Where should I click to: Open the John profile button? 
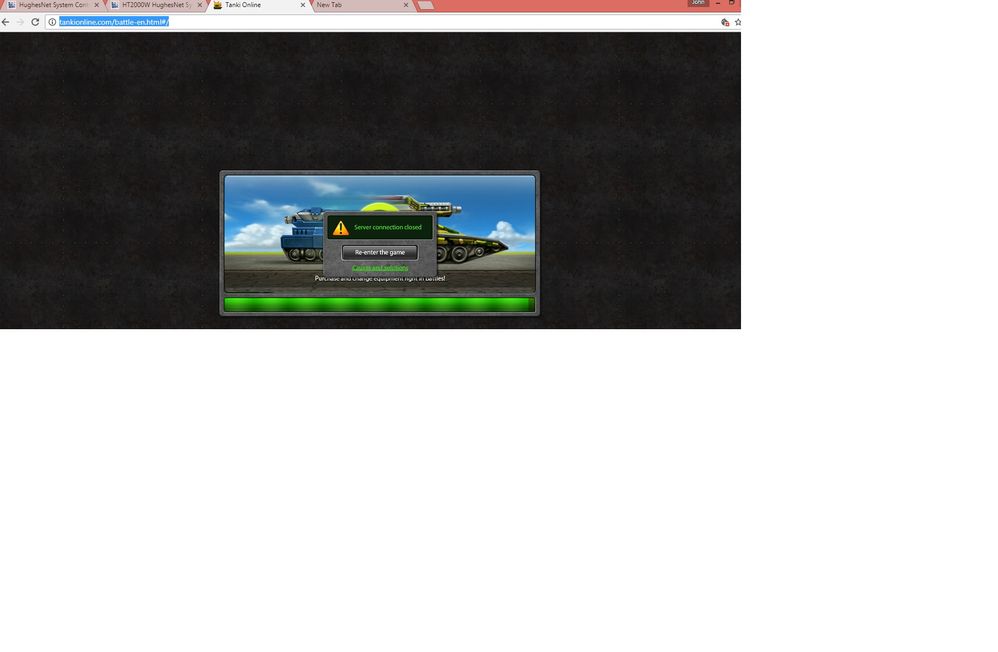click(697, 3)
